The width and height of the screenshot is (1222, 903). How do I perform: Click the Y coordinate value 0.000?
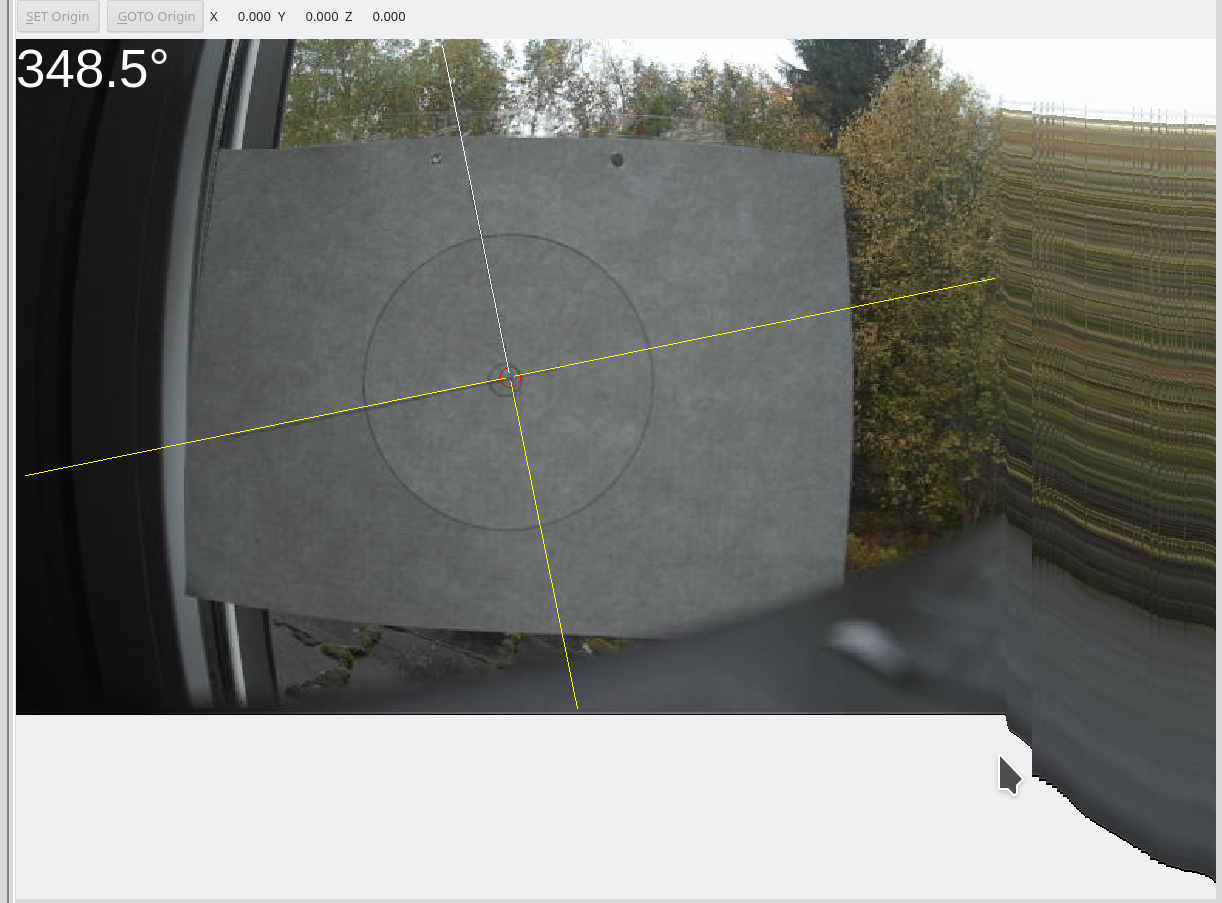321,17
